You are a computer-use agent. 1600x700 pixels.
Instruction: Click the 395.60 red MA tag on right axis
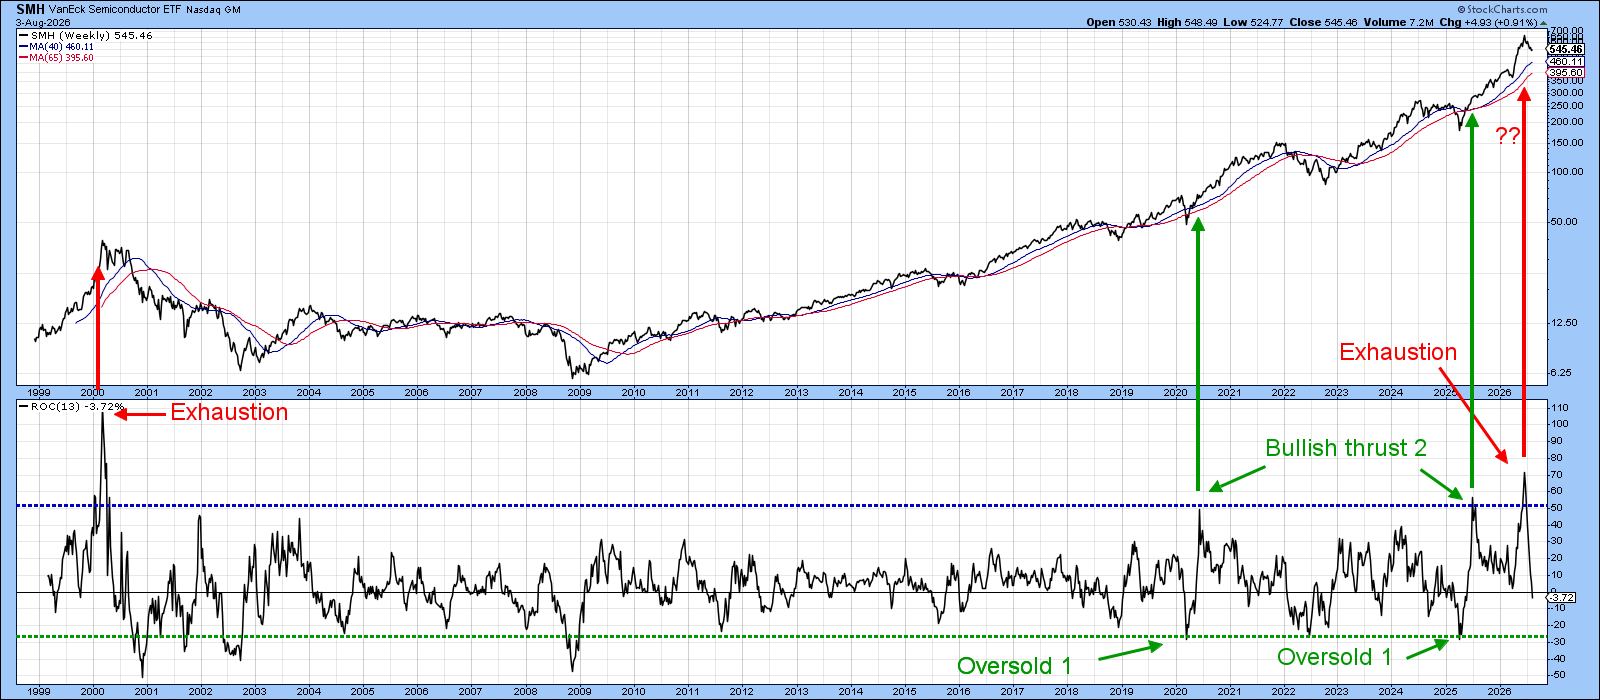click(x=1565, y=73)
